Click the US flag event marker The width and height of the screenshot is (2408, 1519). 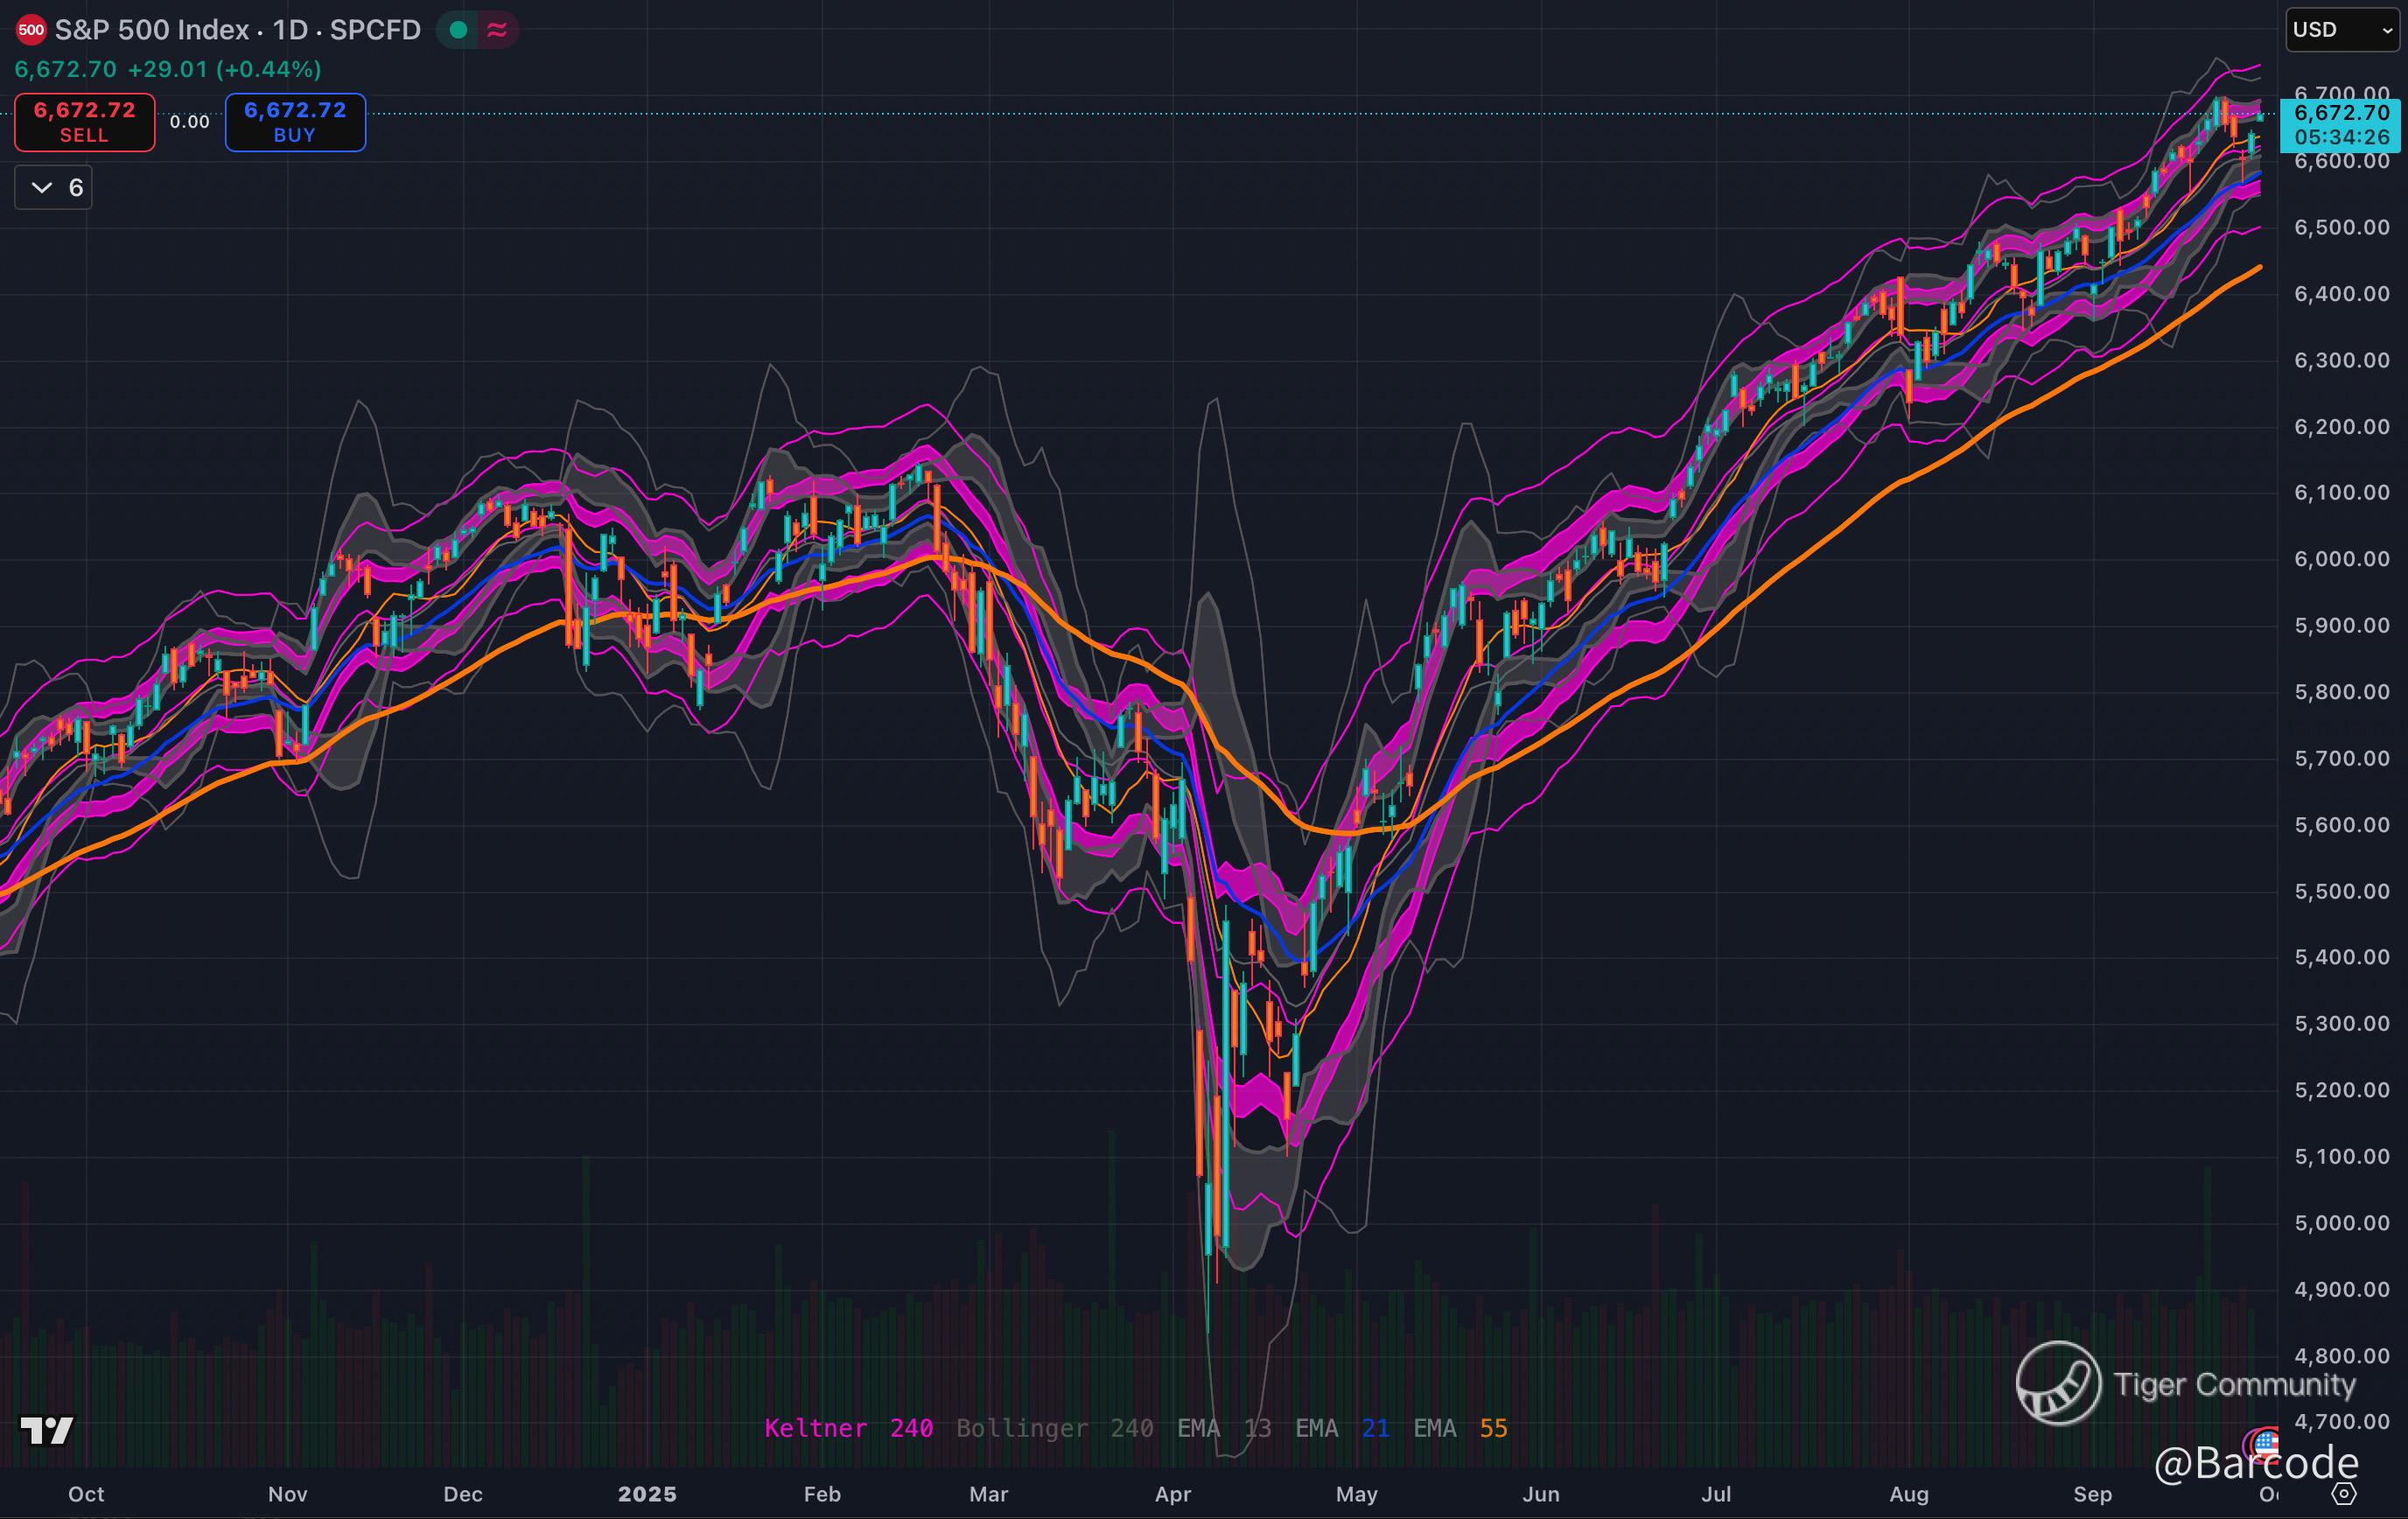2266,1443
